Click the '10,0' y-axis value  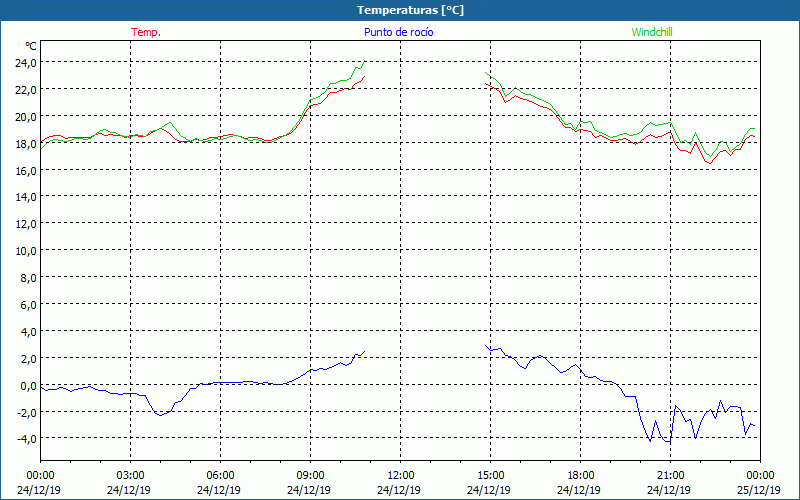26,252
